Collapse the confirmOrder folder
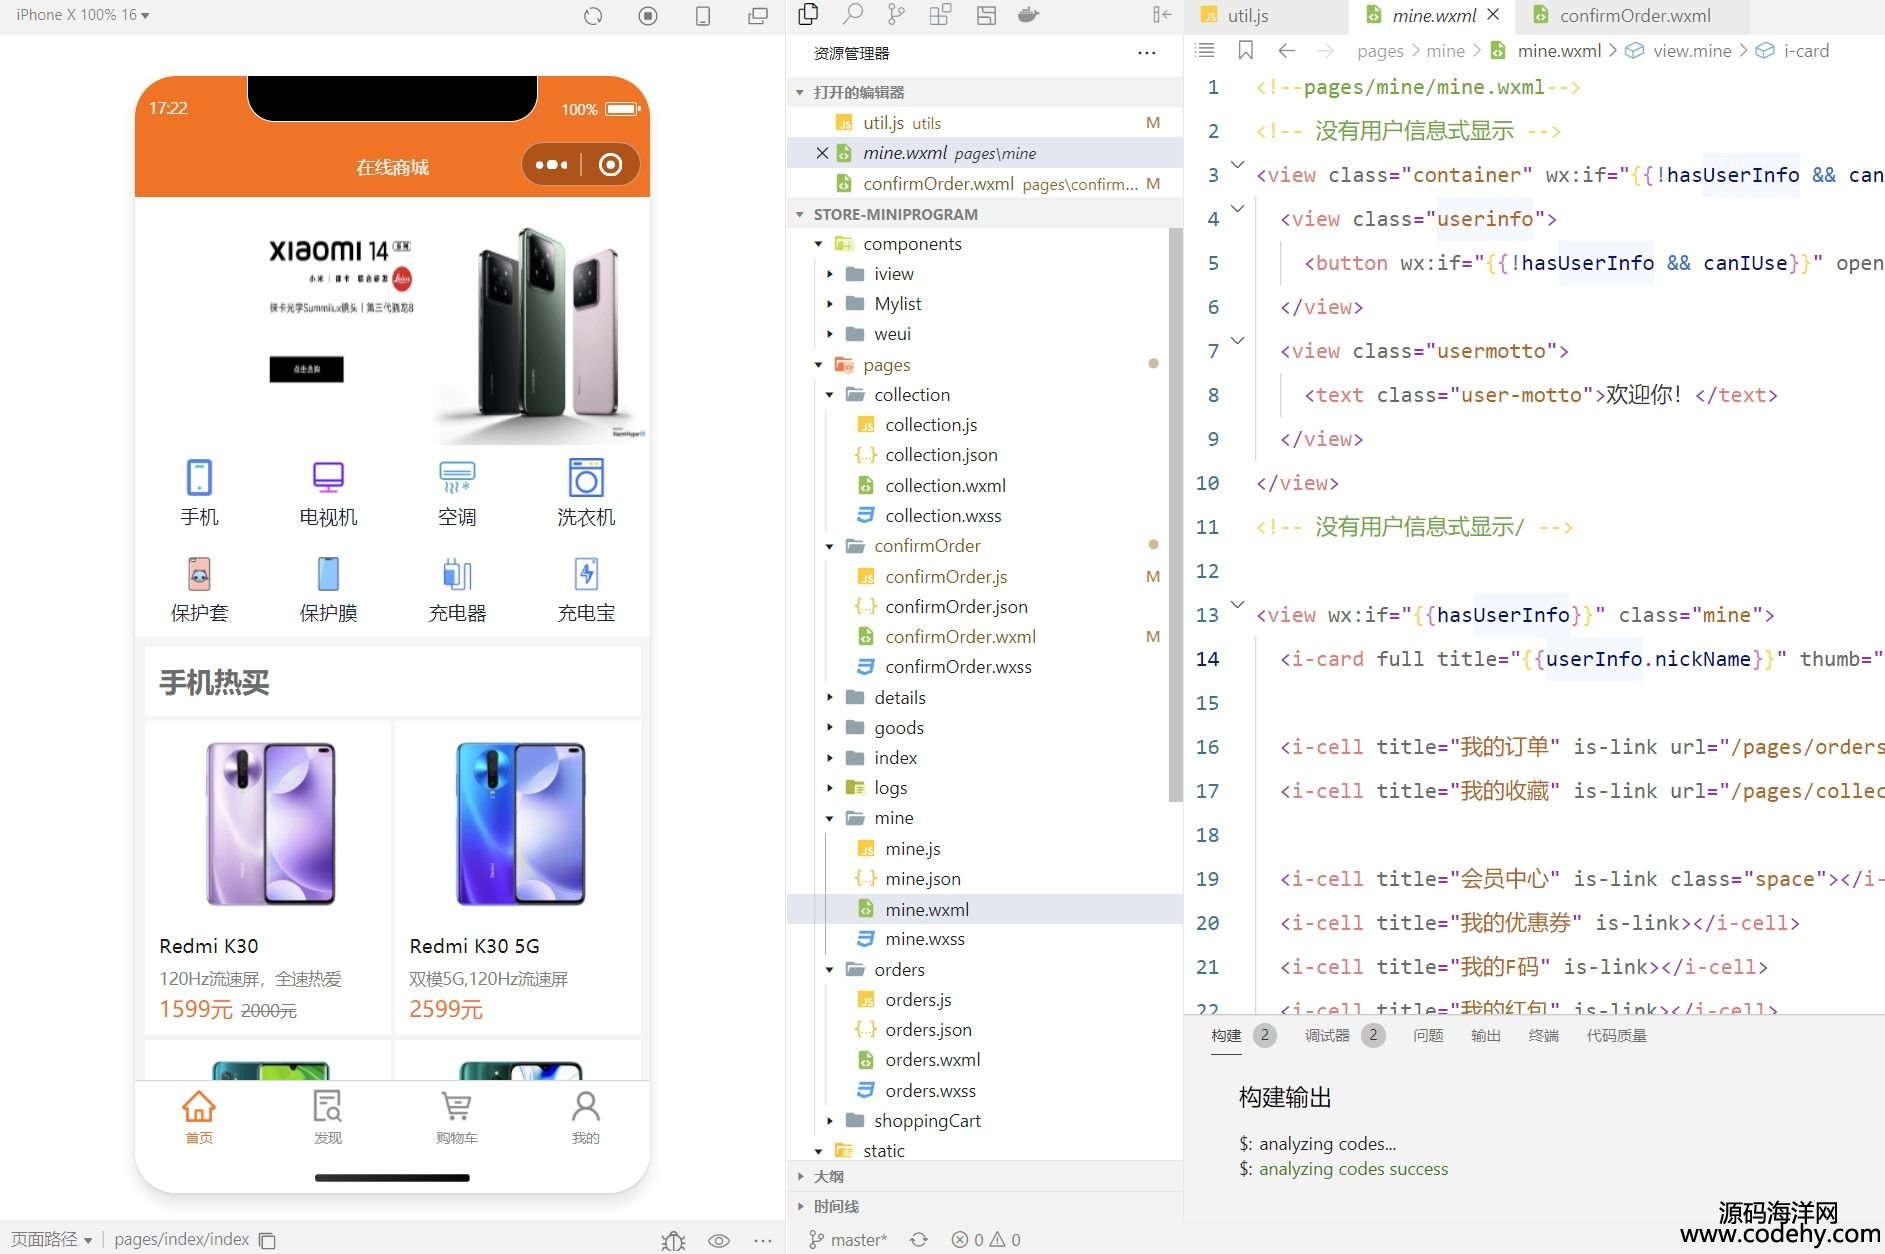 click(x=830, y=546)
